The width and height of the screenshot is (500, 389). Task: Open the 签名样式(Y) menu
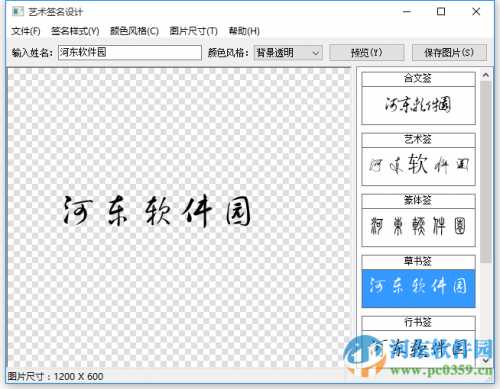pos(75,31)
